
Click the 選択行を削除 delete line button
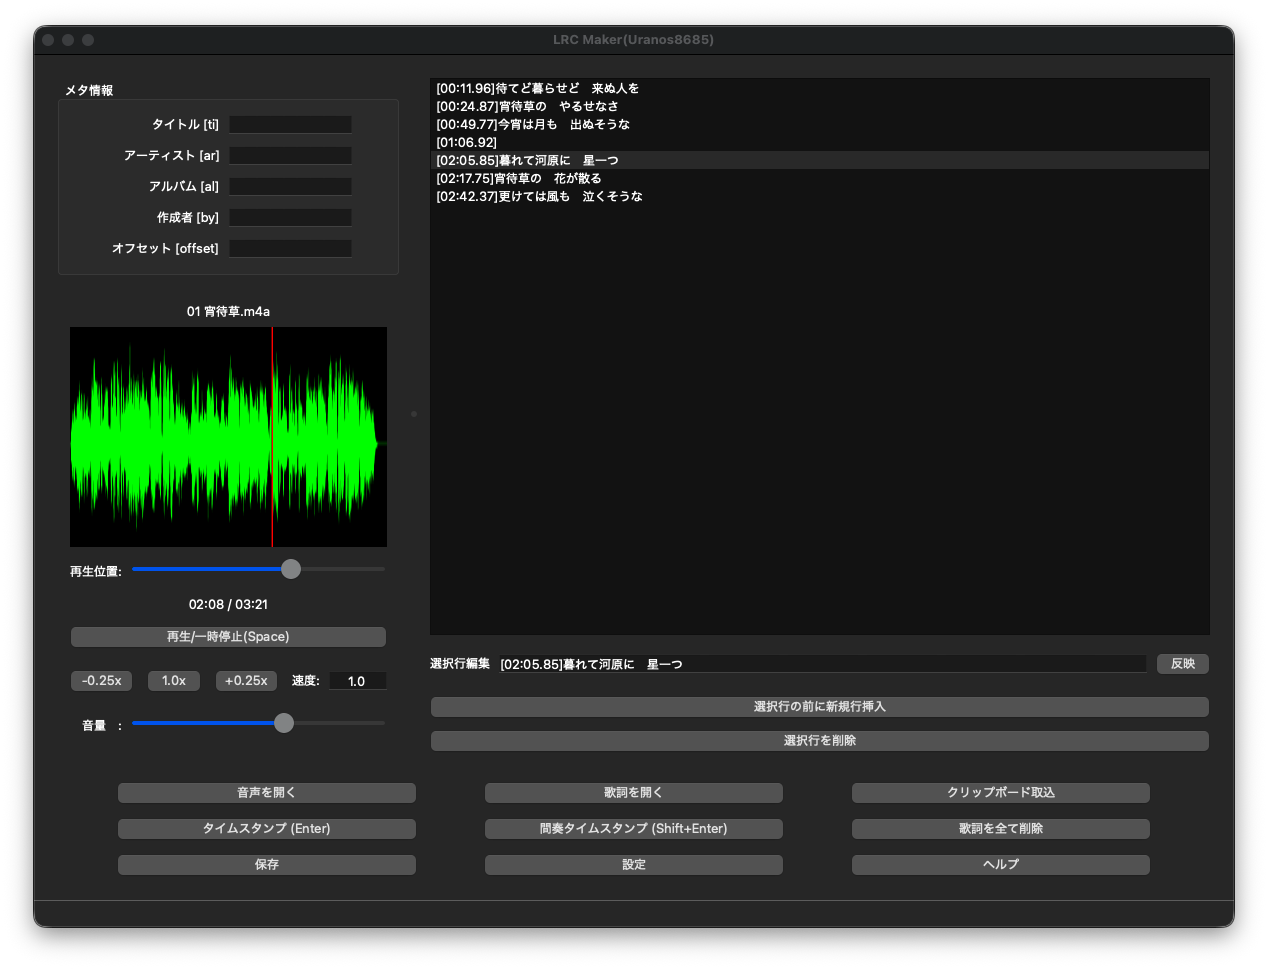[x=819, y=741]
